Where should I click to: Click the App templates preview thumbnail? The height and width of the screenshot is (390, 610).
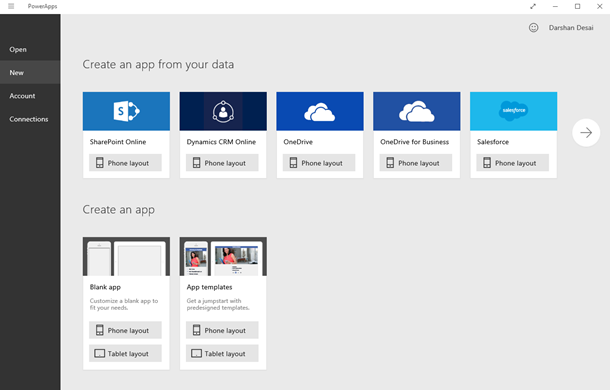coord(223,256)
